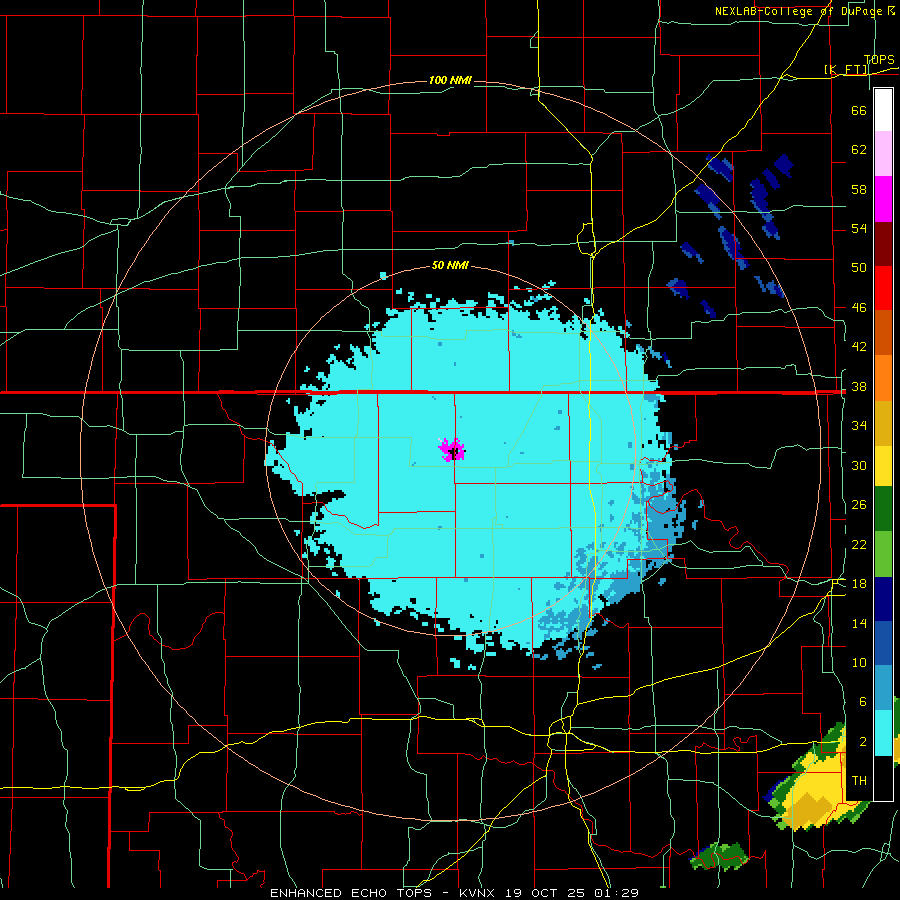Click the 50 NMI range ring label

click(451, 265)
